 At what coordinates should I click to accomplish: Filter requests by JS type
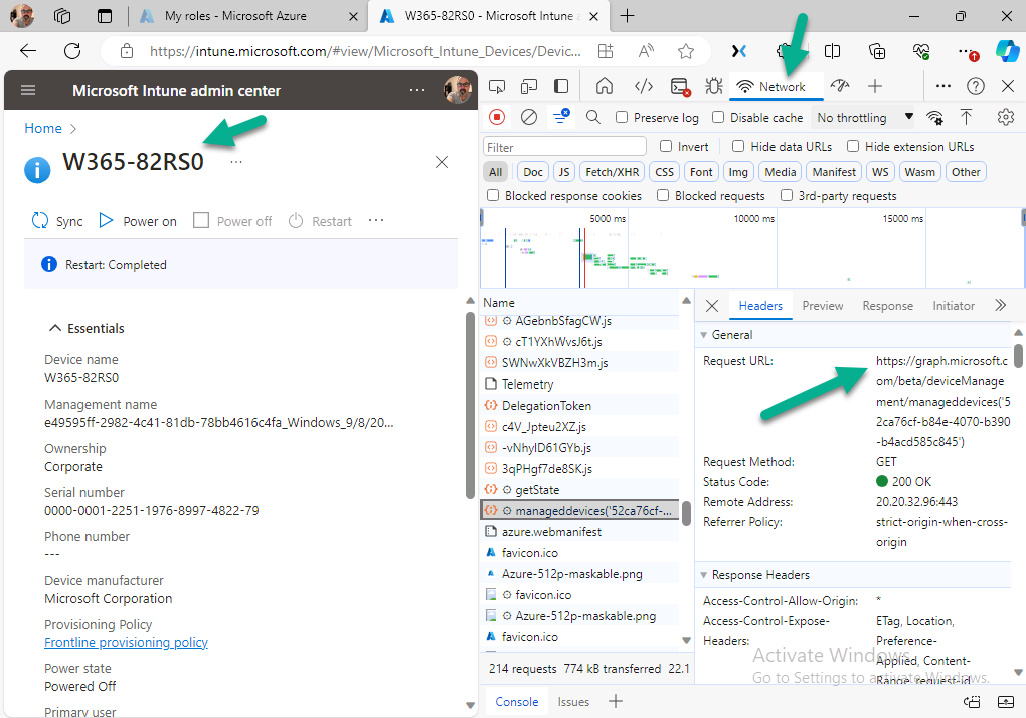point(563,172)
